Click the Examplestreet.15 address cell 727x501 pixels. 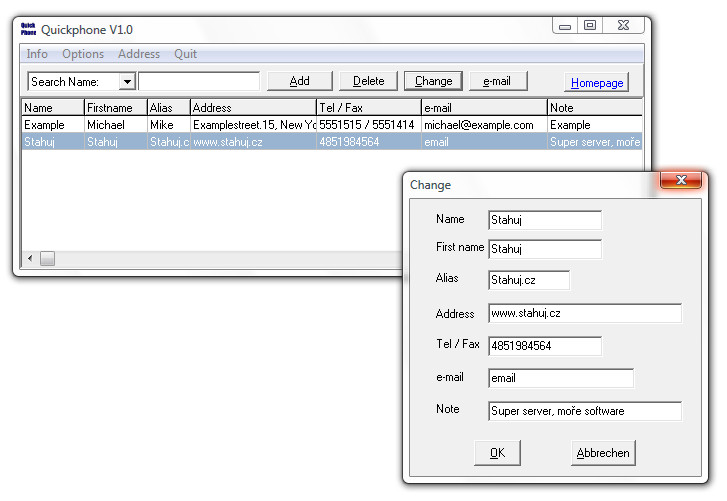(x=253, y=125)
